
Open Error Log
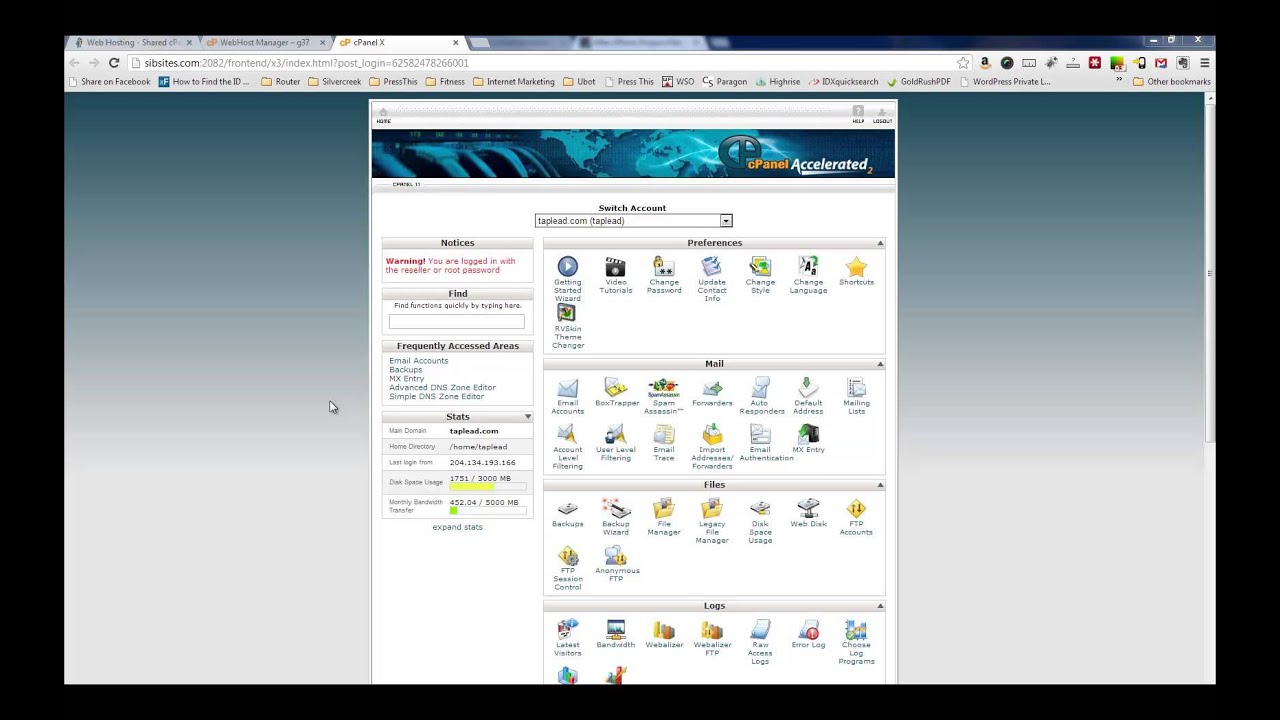click(808, 630)
